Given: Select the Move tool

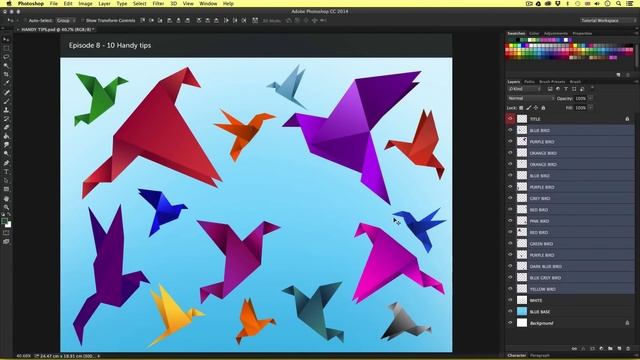Looking at the screenshot, I should click(6, 39).
